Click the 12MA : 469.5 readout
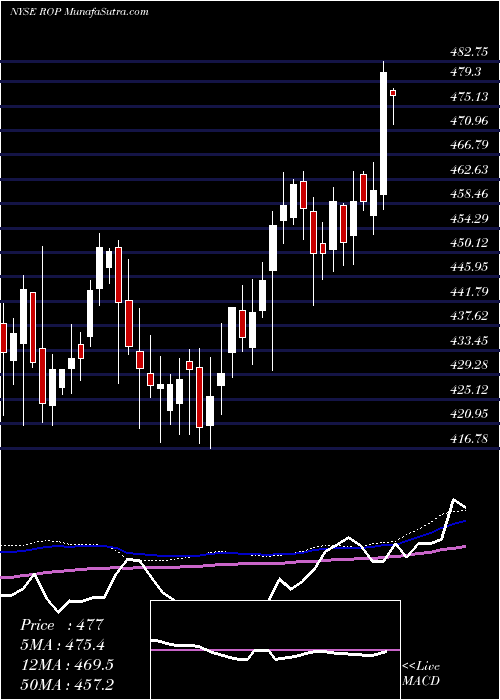The width and height of the screenshot is (500, 700). [67, 665]
